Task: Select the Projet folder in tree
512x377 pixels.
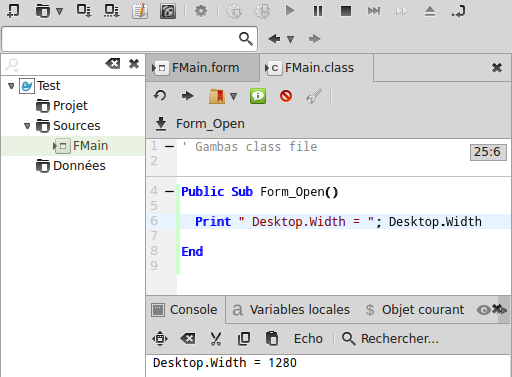Action: pyautogui.click(x=62, y=106)
